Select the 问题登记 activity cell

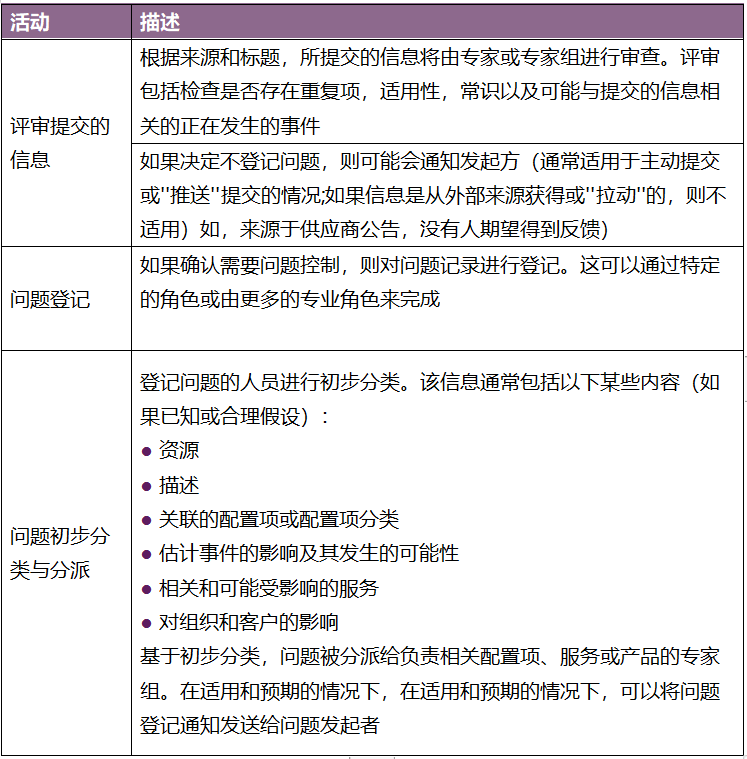50,298
